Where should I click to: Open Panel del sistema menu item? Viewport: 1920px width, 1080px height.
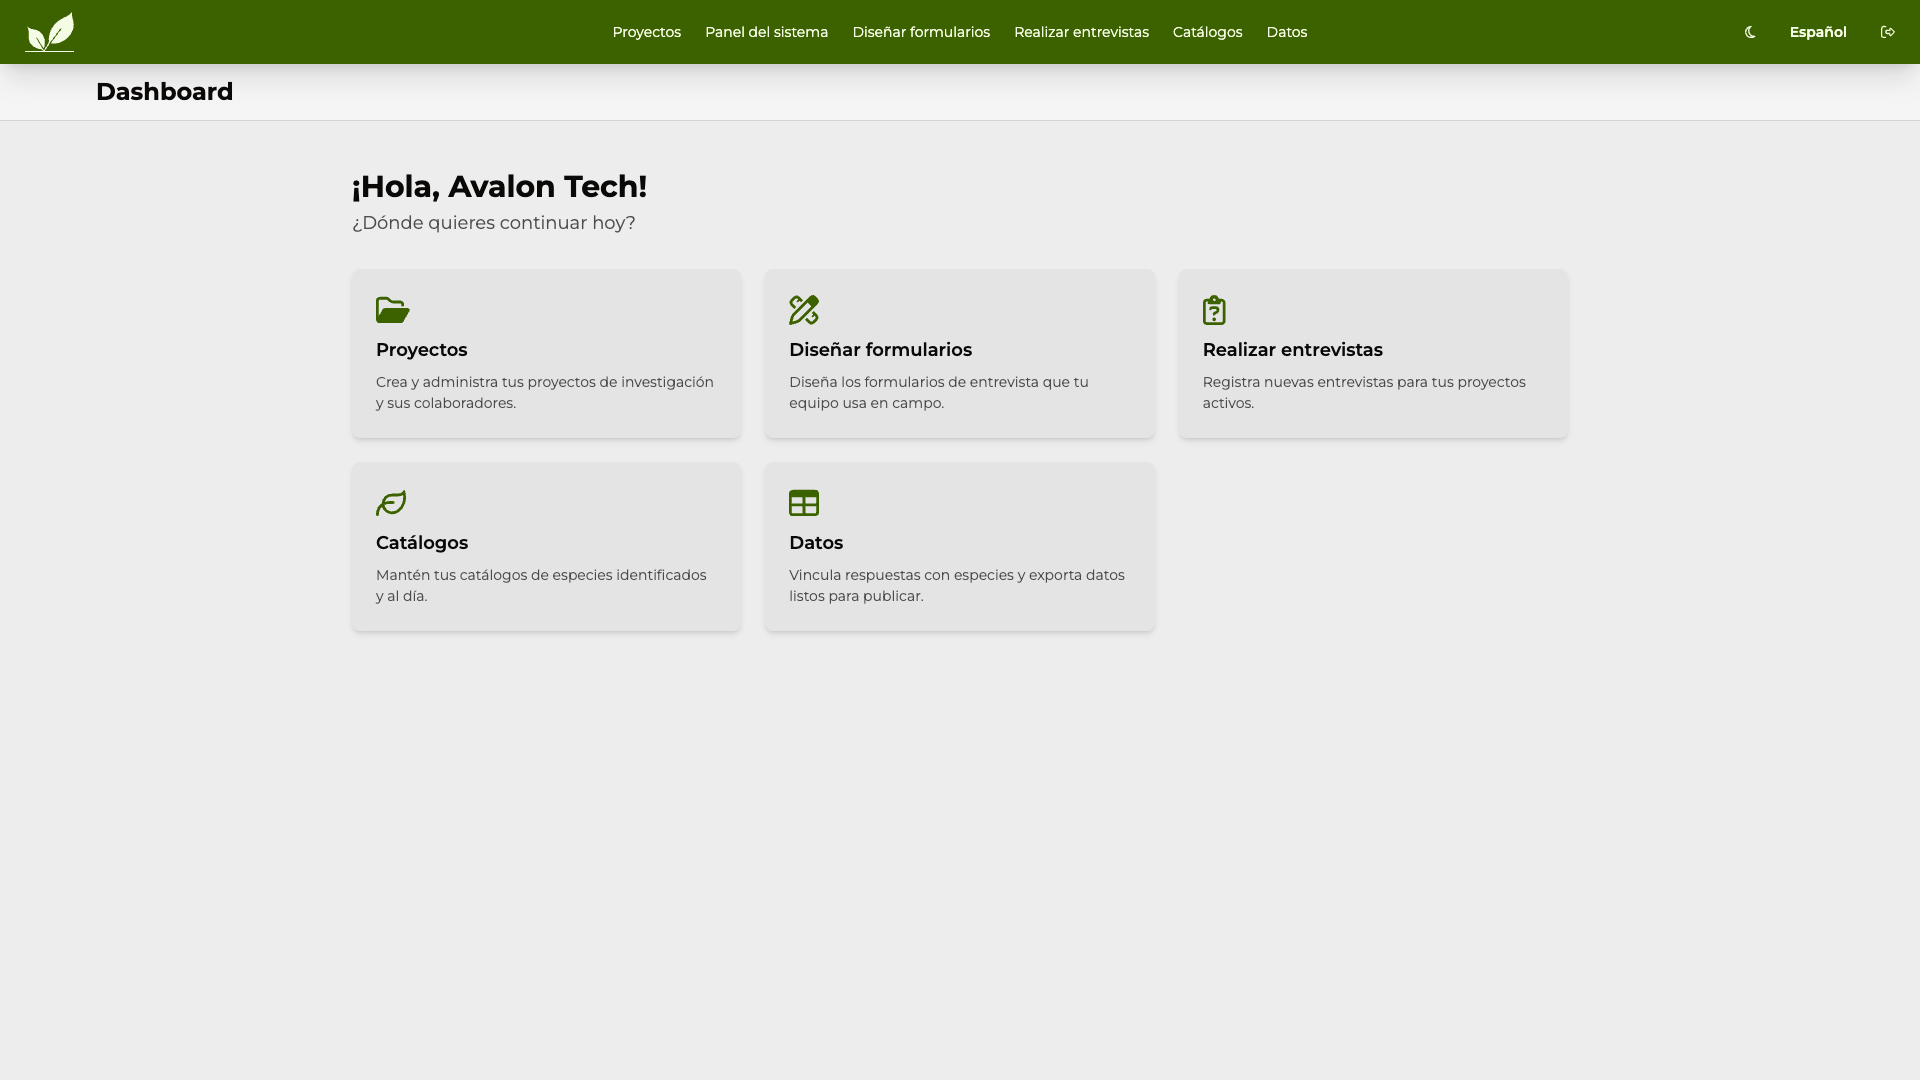pyautogui.click(x=766, y=32)
